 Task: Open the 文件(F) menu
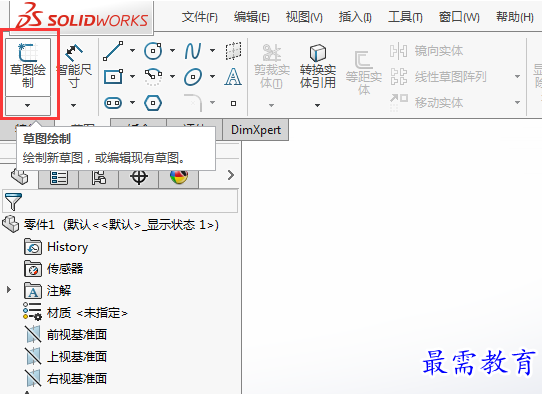[200, 17]
